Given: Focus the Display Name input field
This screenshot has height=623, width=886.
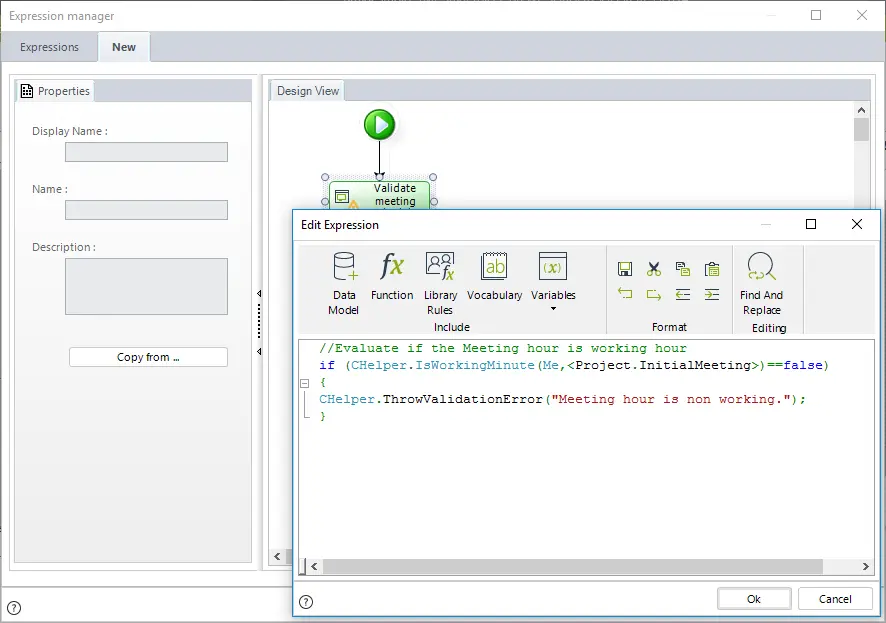Looking at the screenshot, I should coord(146,152).
